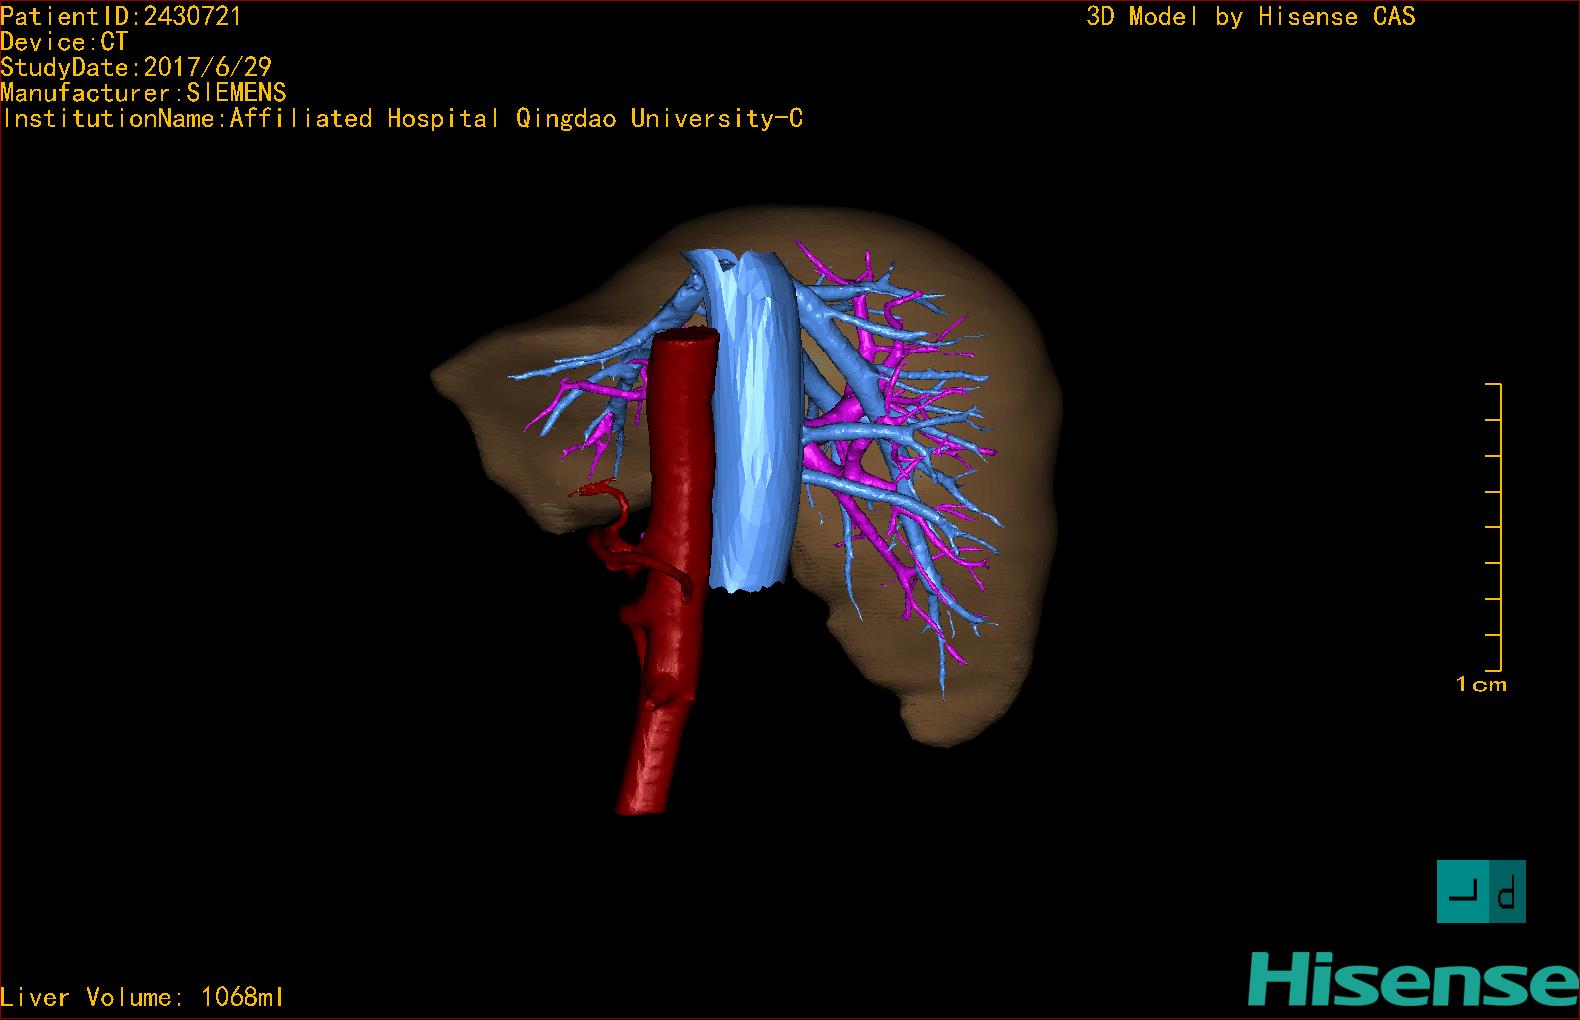Screen dimensions: 1580x1020
Task: Click the "Device:CT" text
Action: 64,42
